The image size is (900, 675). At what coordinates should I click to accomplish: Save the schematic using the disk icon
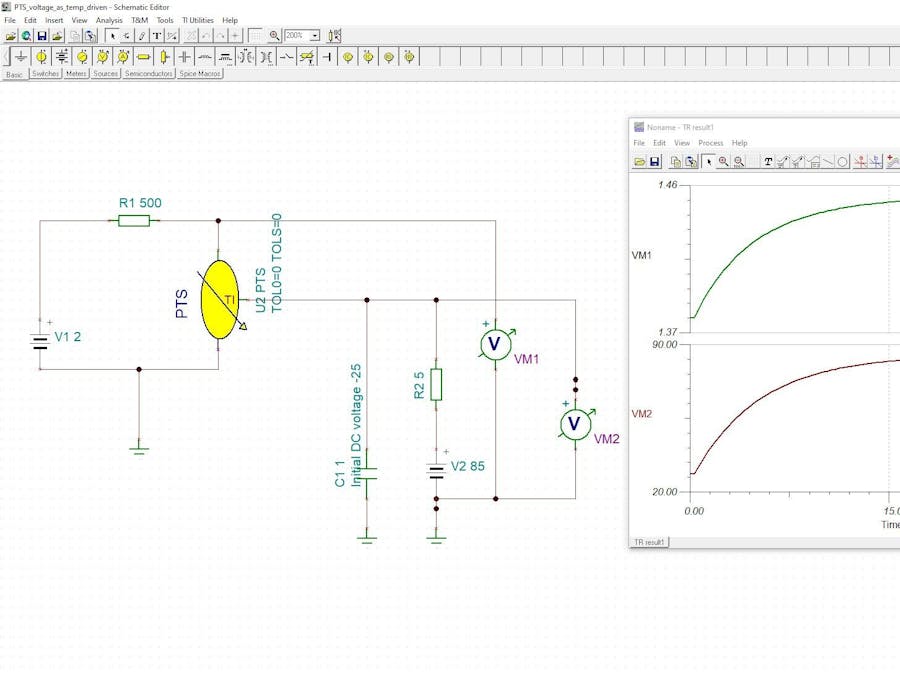click(x=40, y=36)
